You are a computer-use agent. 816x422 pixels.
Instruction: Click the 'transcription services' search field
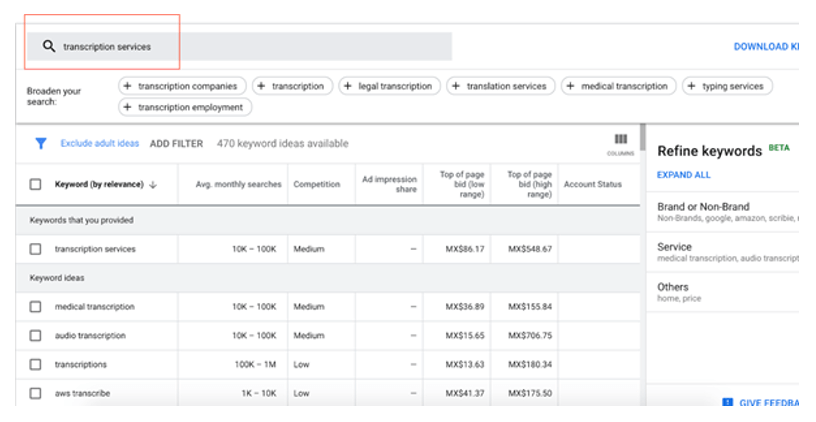(x=250, y=47)
